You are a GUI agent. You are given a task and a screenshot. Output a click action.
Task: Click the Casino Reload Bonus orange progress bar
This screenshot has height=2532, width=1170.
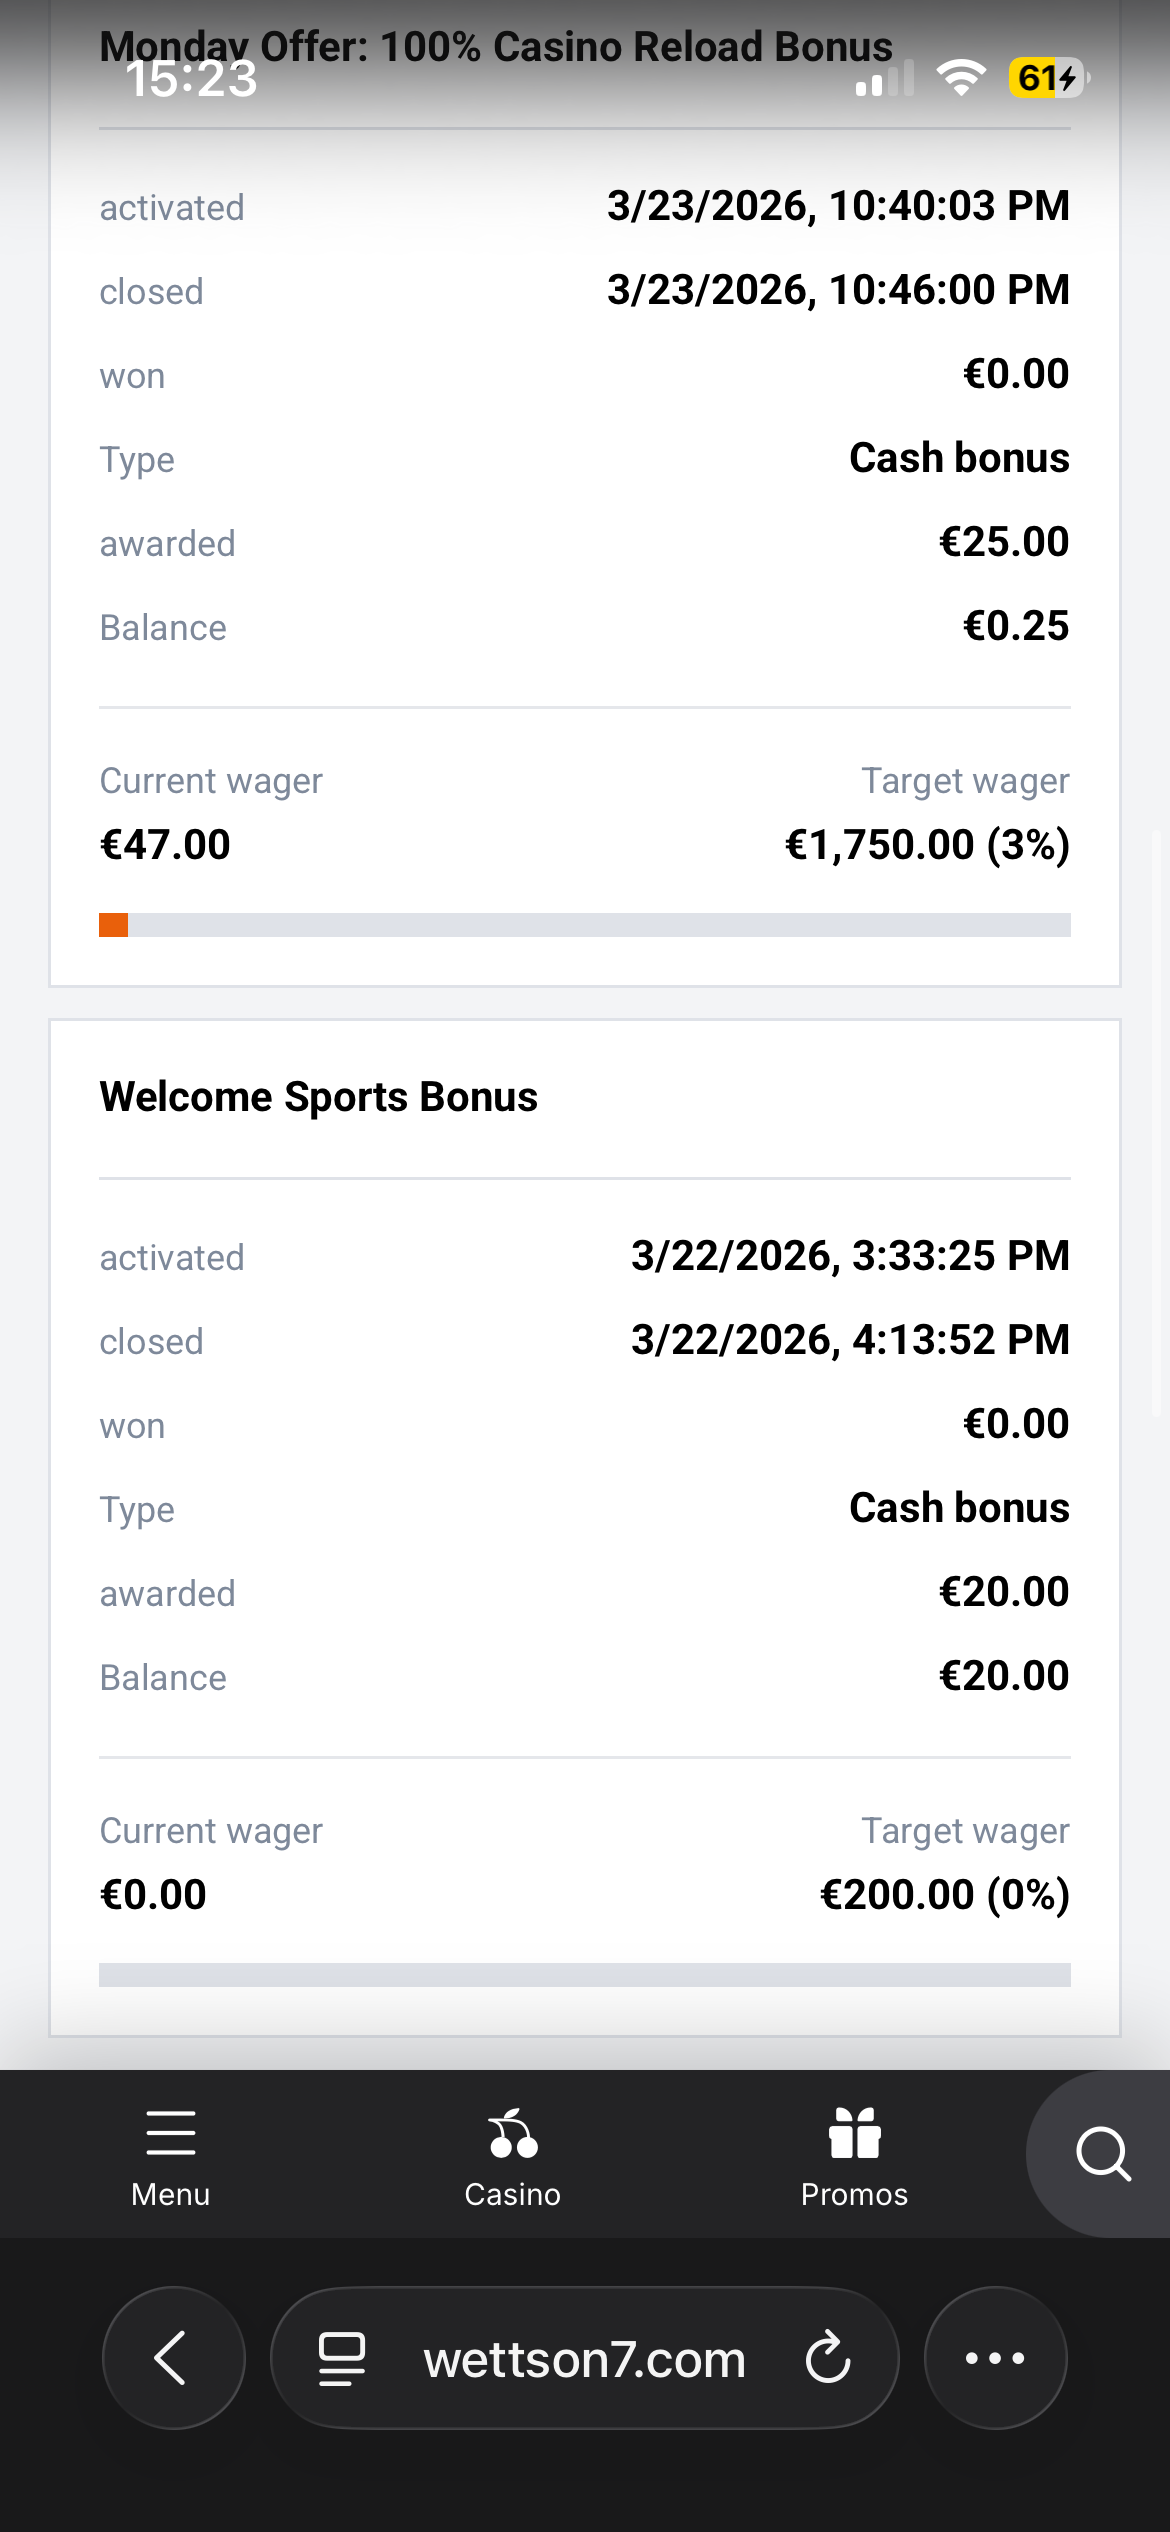coord(114,925)
